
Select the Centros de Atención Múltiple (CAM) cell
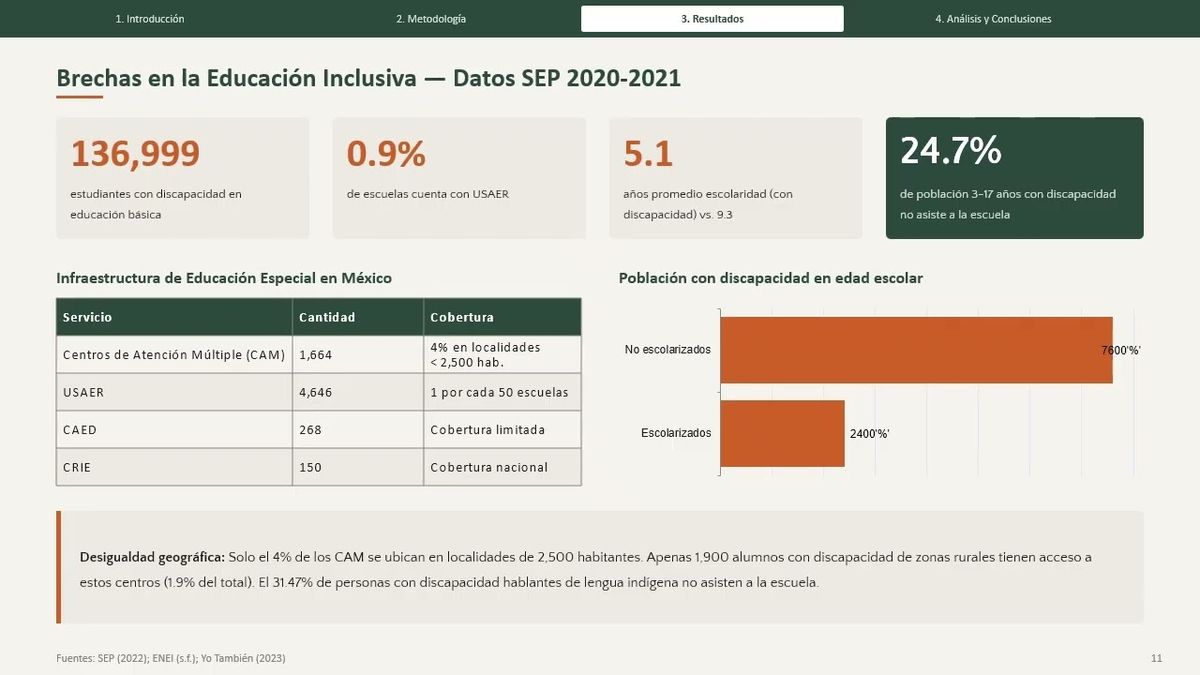(x=174, y=355)
